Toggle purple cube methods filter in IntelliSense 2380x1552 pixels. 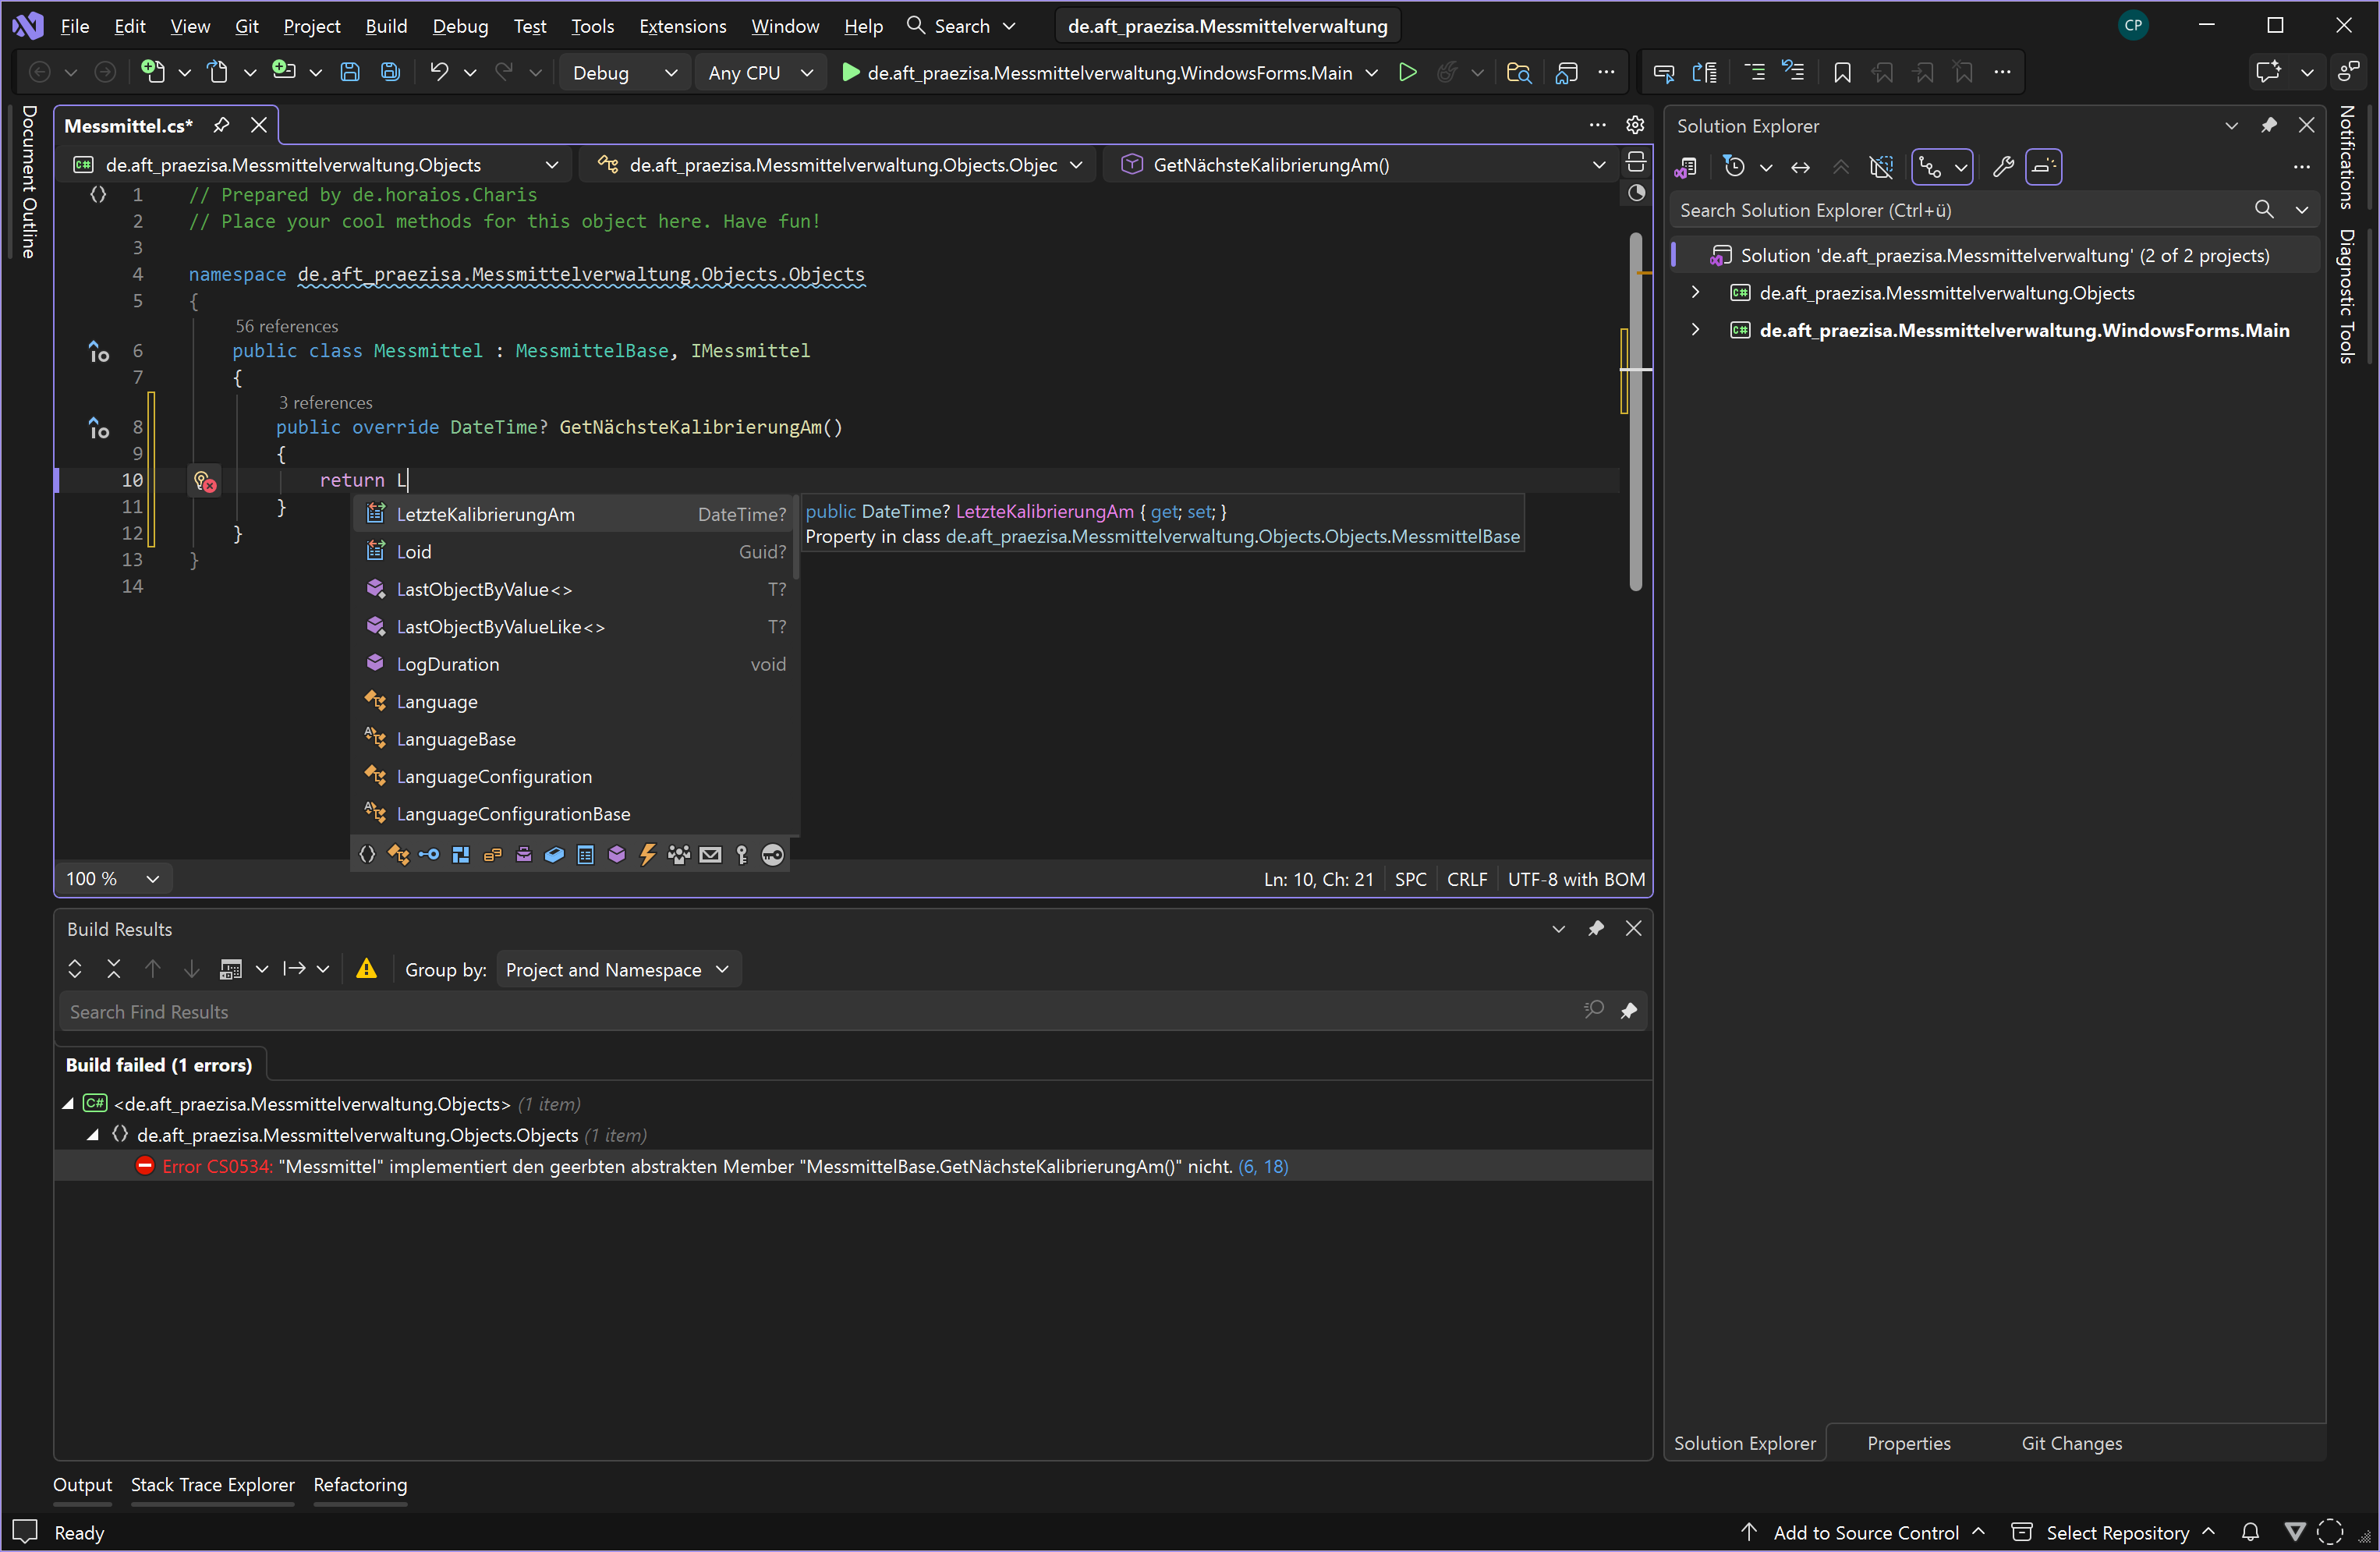[617, 855]
